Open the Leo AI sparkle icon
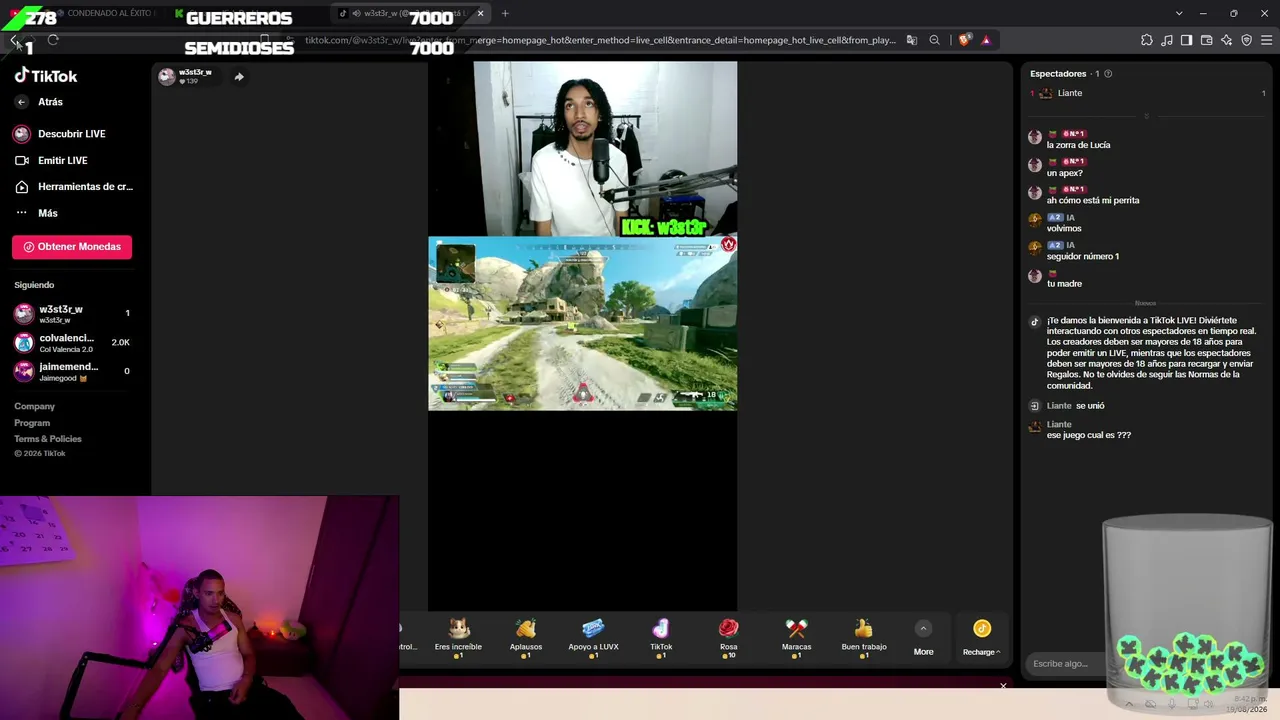Screen dimensions: 1280x720 1226,40
